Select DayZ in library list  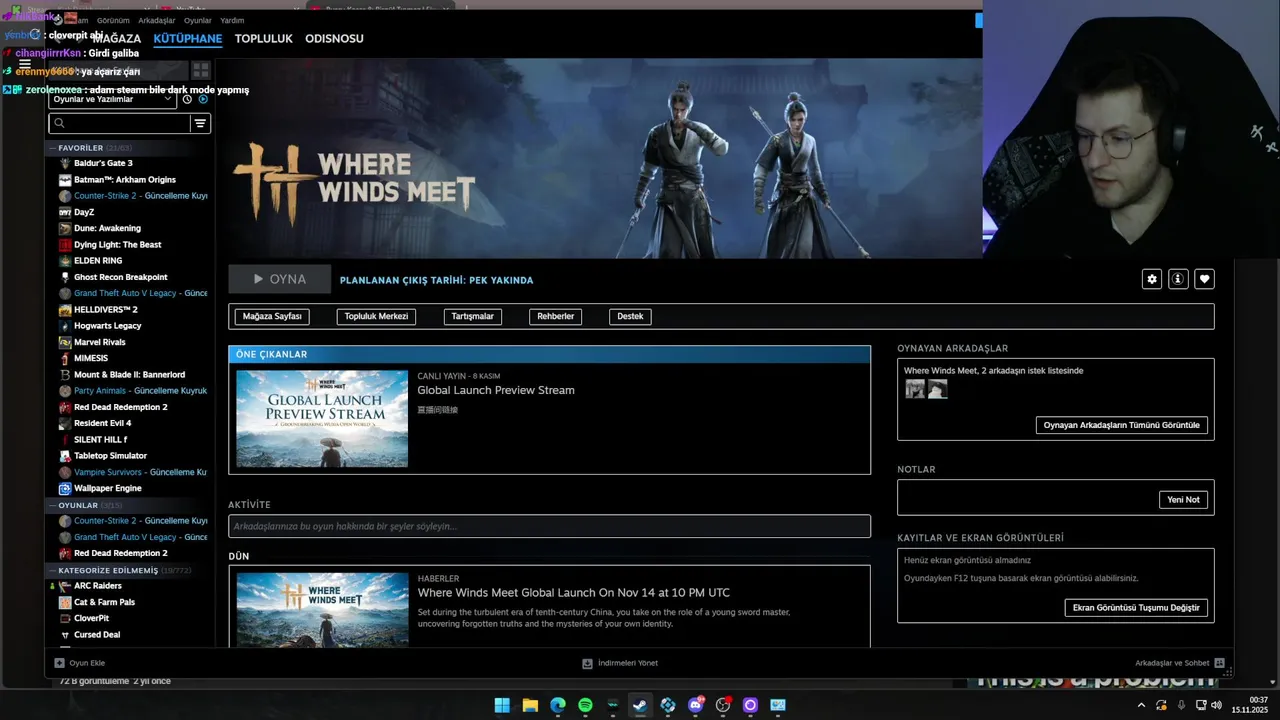pos(84,212)
